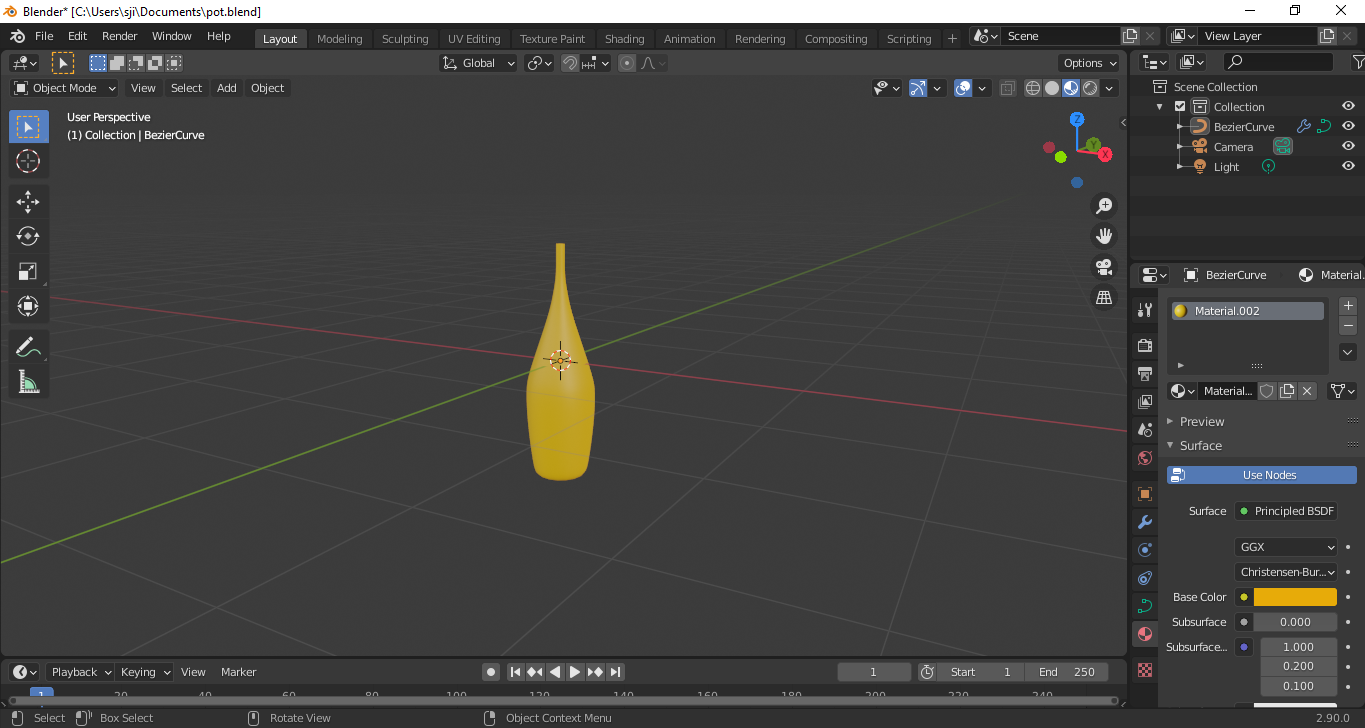
Task: Select the Texture Properties checkerboard icon
Action: click(1144, 669)
